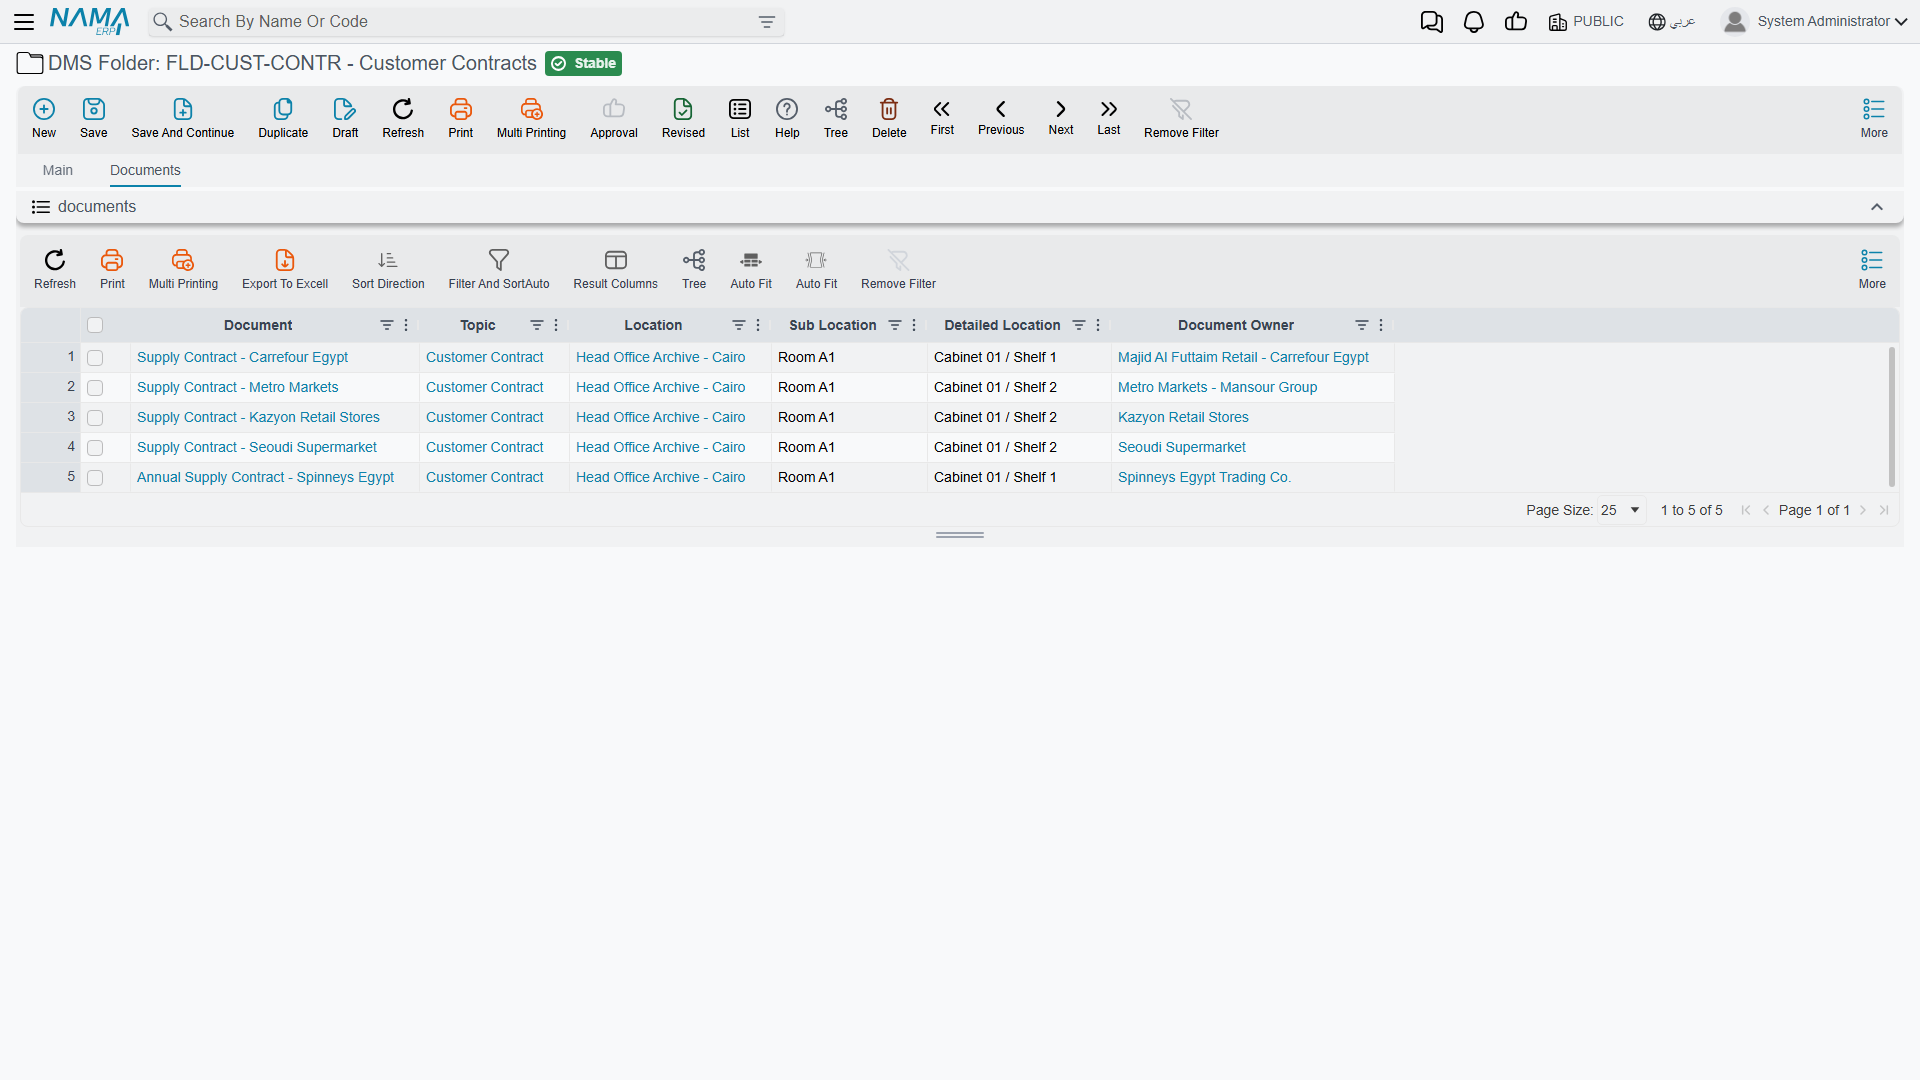The height and width of the screenshot is (1080, 1920).
Task: Collapse the documents section
Action: [x=1877, y=207]
